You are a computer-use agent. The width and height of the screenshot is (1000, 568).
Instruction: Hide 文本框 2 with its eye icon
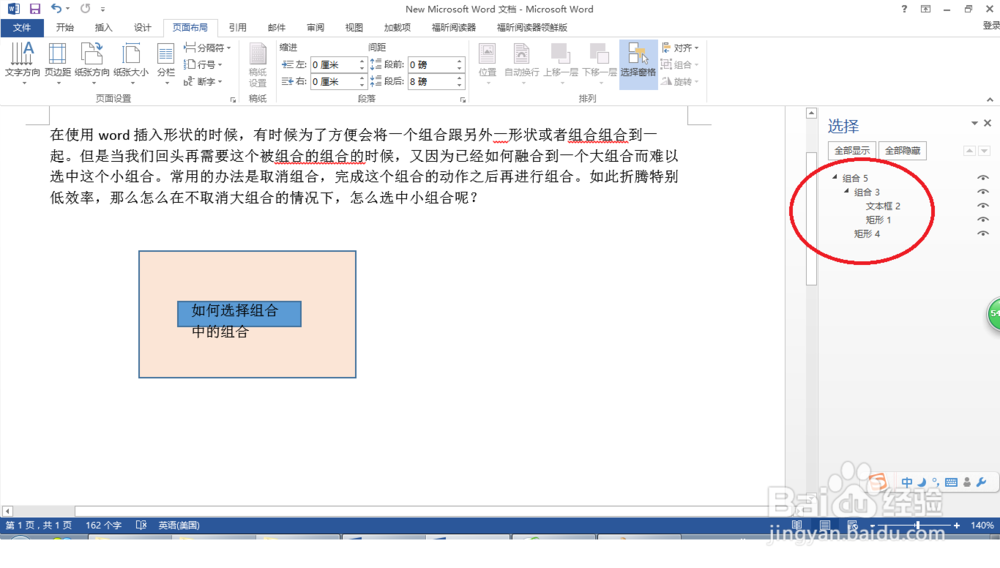click(983, 206)
